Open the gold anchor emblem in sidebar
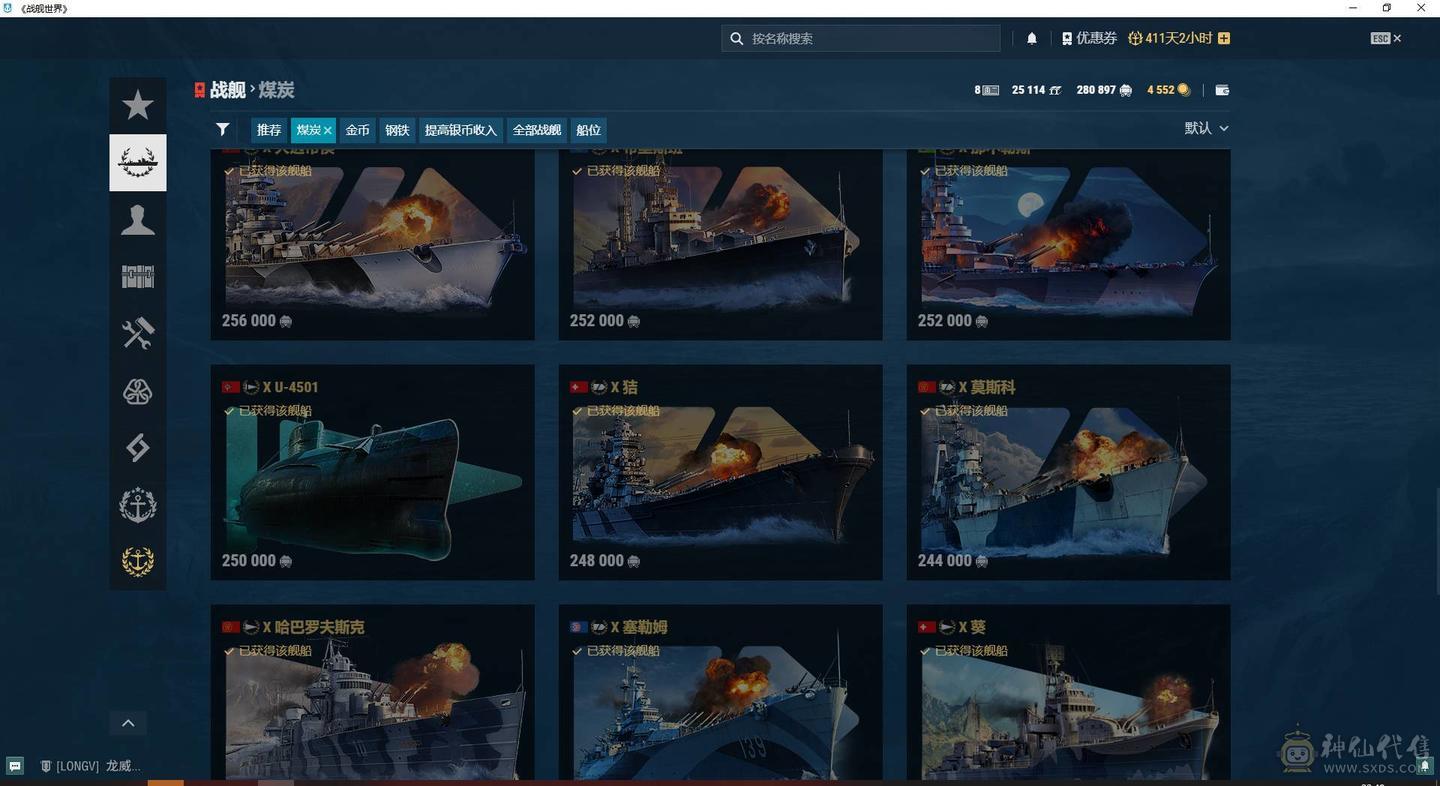 click(138, 562)
